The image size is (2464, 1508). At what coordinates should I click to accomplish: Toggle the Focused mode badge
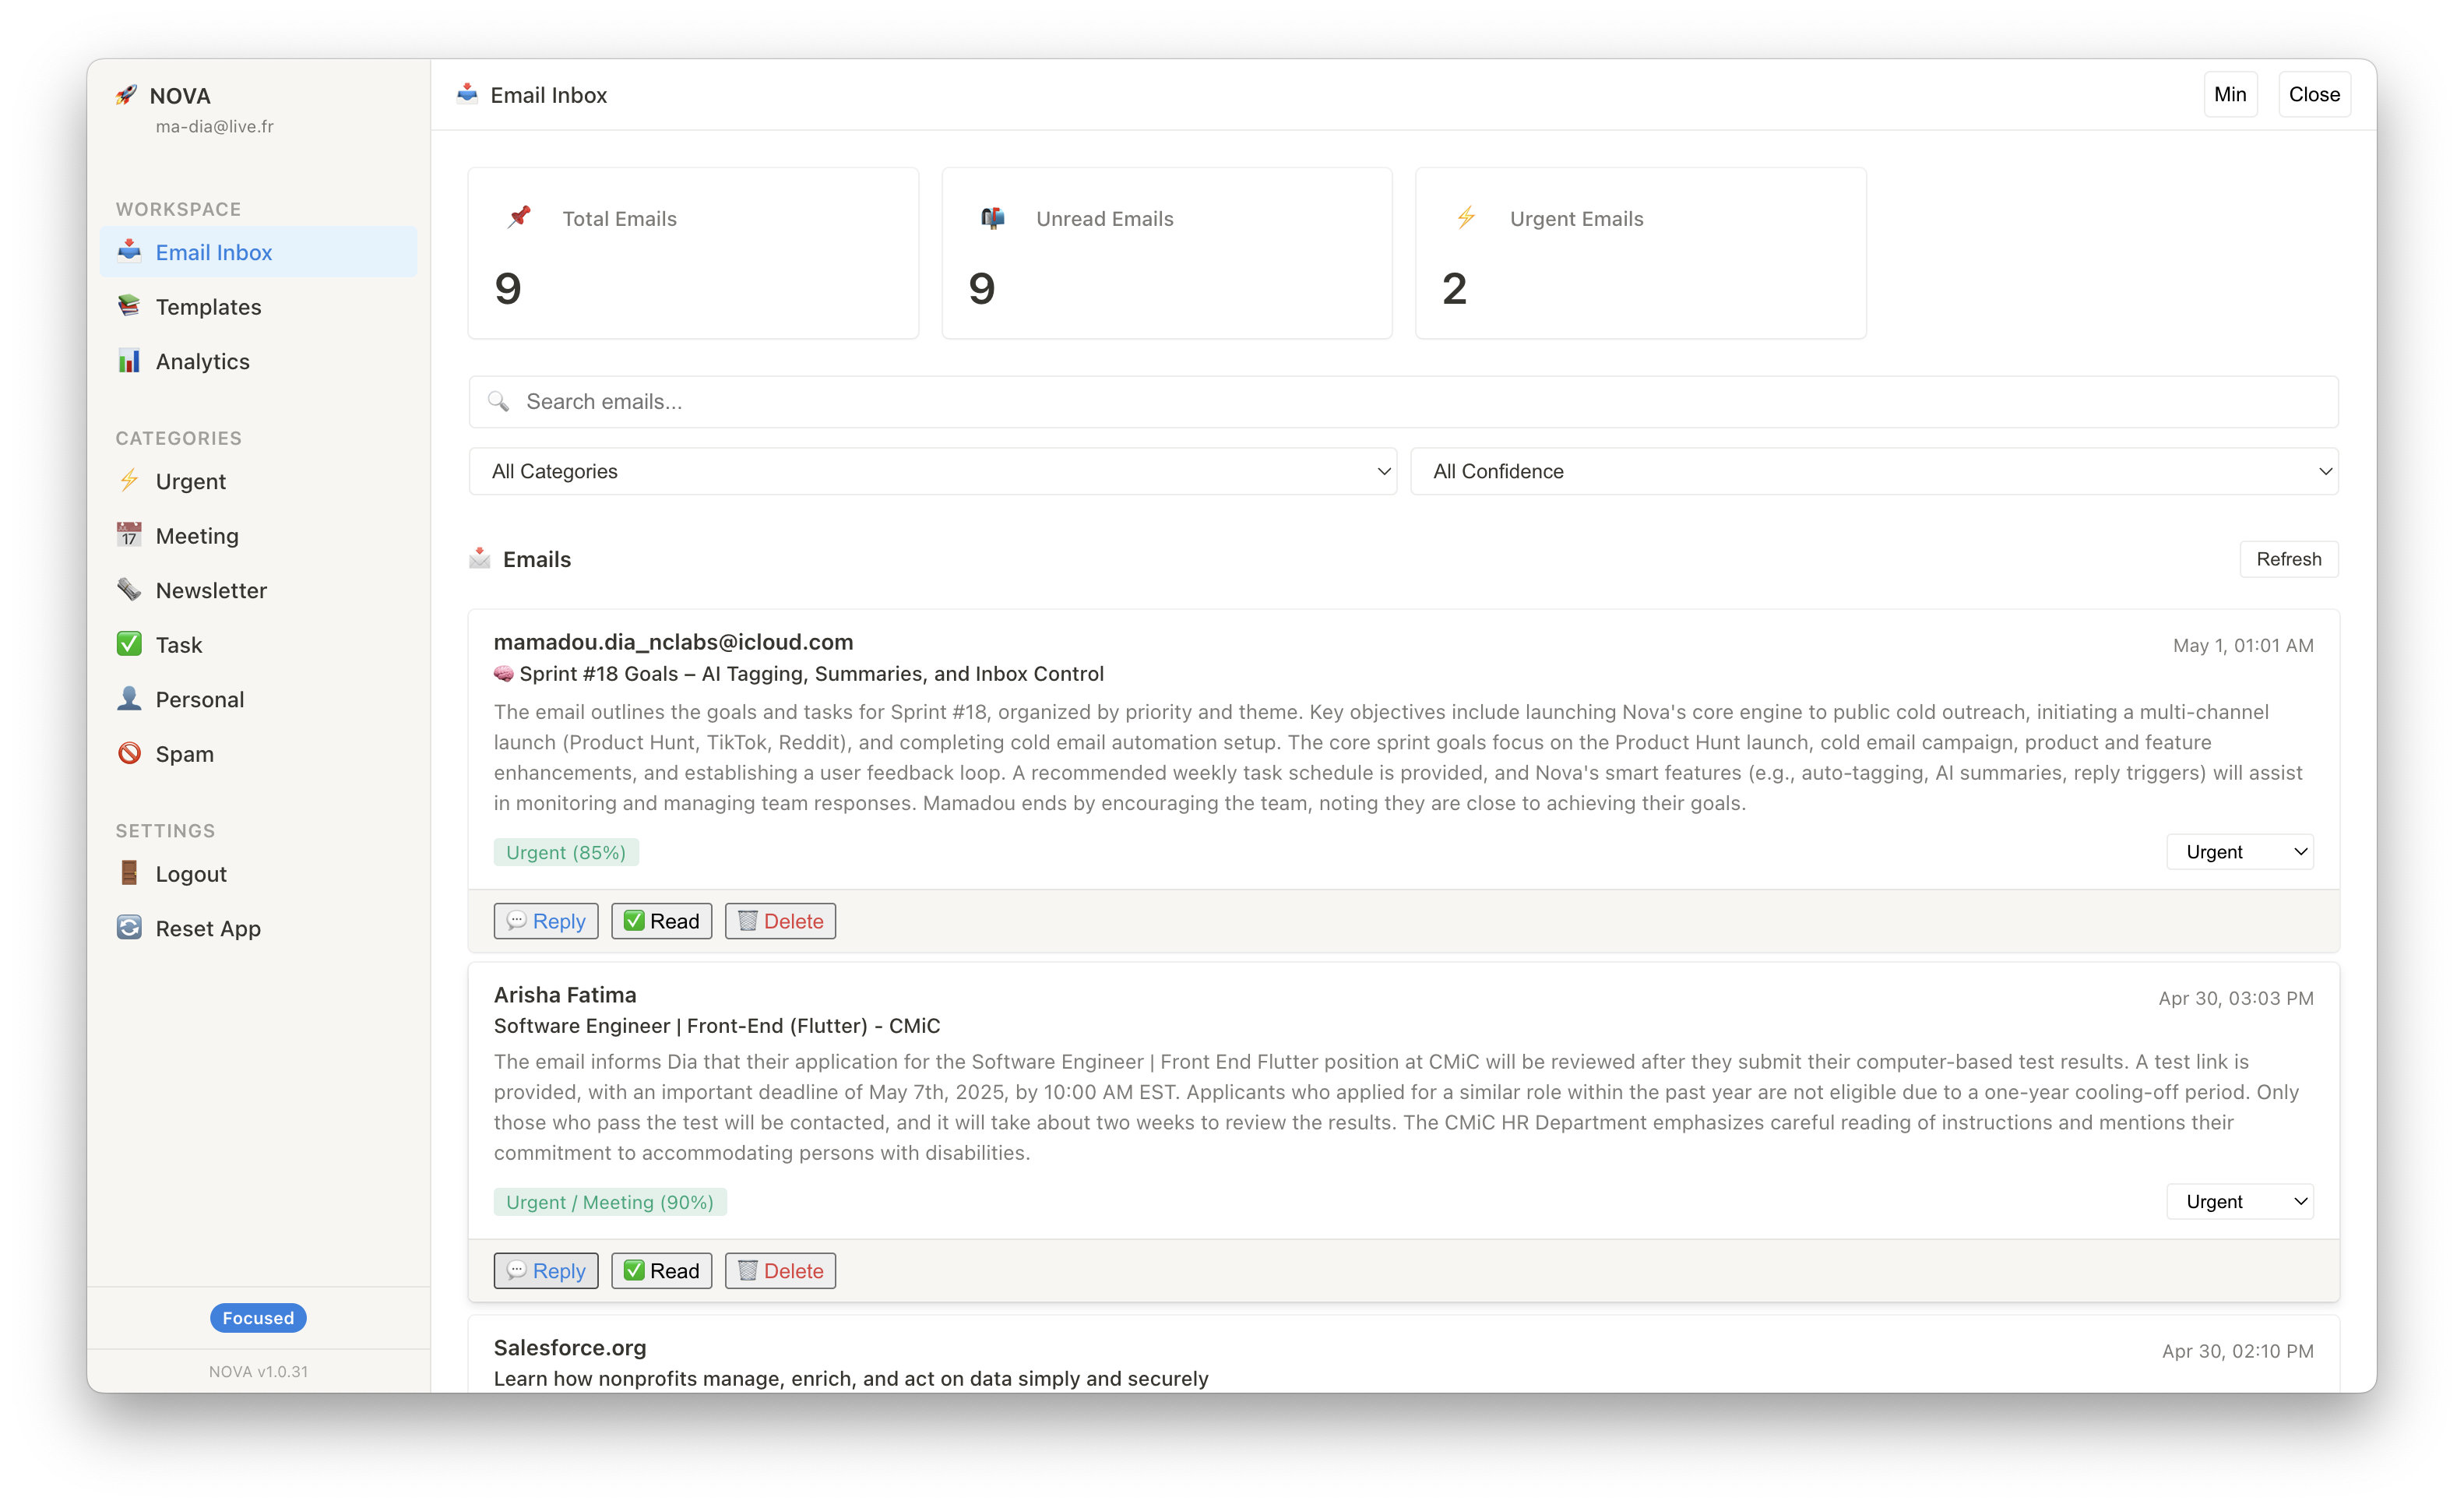coord(258,1318)
